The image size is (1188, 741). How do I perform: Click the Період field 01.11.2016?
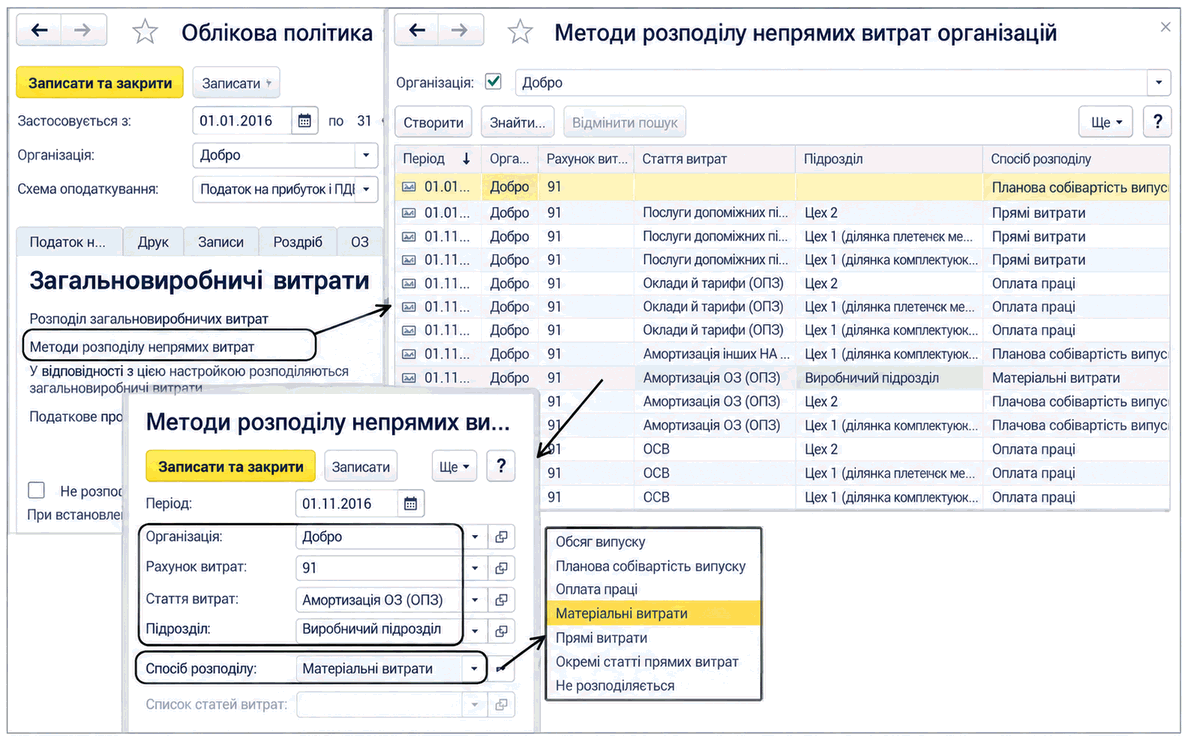pos(346,503)
